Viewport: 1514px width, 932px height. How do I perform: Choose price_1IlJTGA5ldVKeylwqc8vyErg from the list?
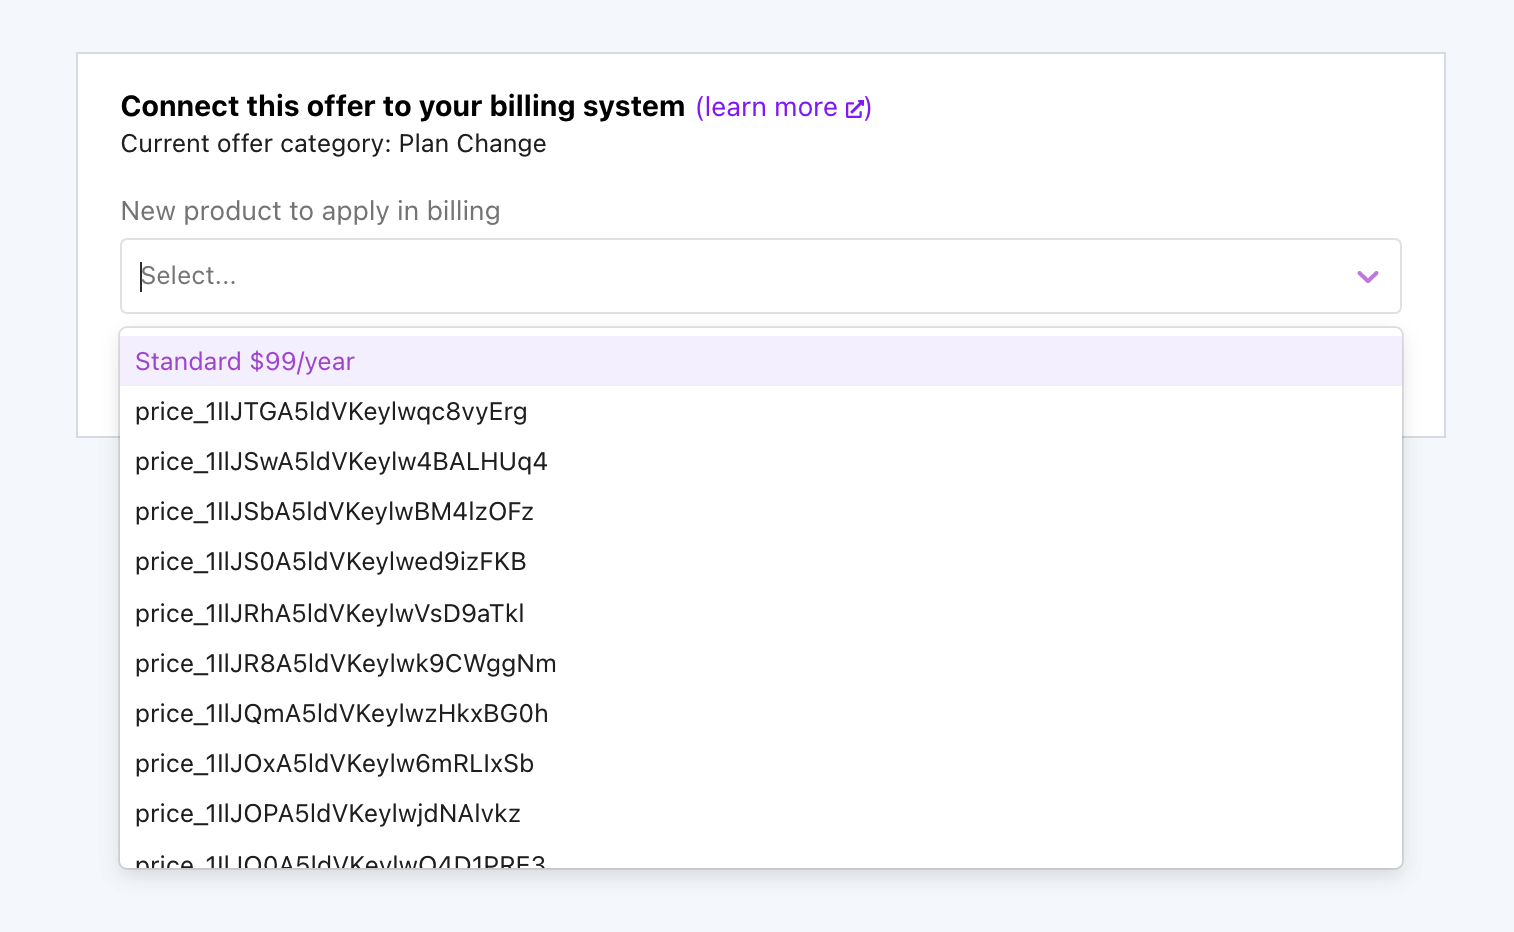coord(331,411)
